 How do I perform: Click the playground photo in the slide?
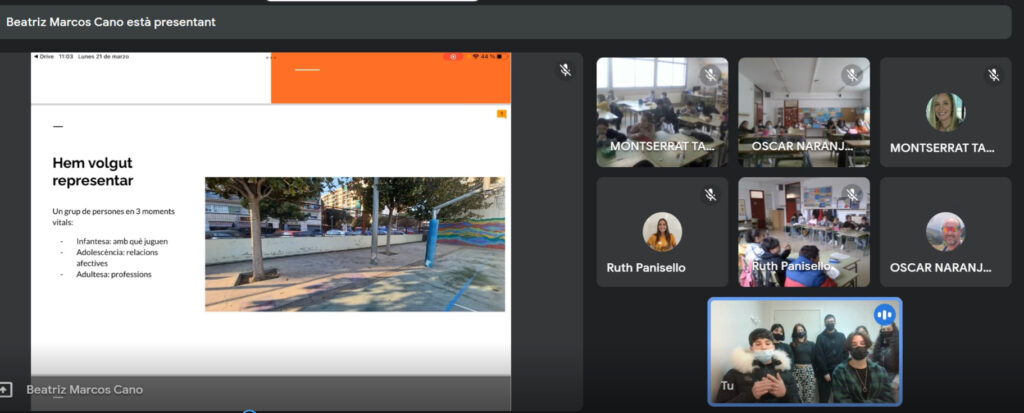pyautogui.click(x=354, y=244)
